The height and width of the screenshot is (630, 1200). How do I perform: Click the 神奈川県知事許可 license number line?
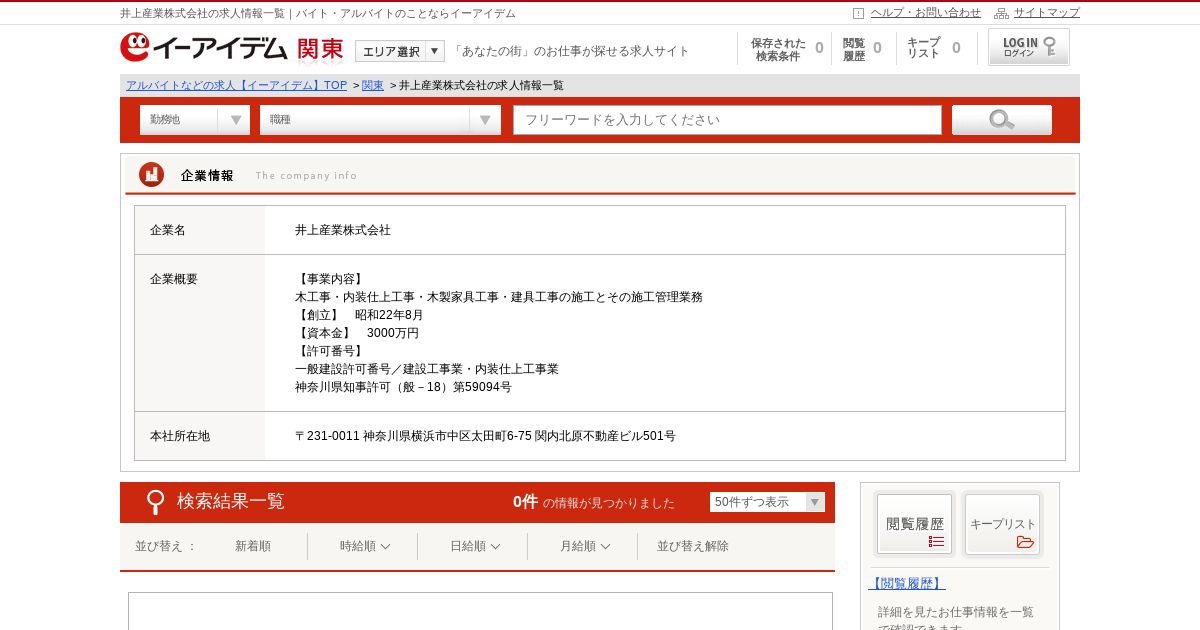click(x=403, y=387)
